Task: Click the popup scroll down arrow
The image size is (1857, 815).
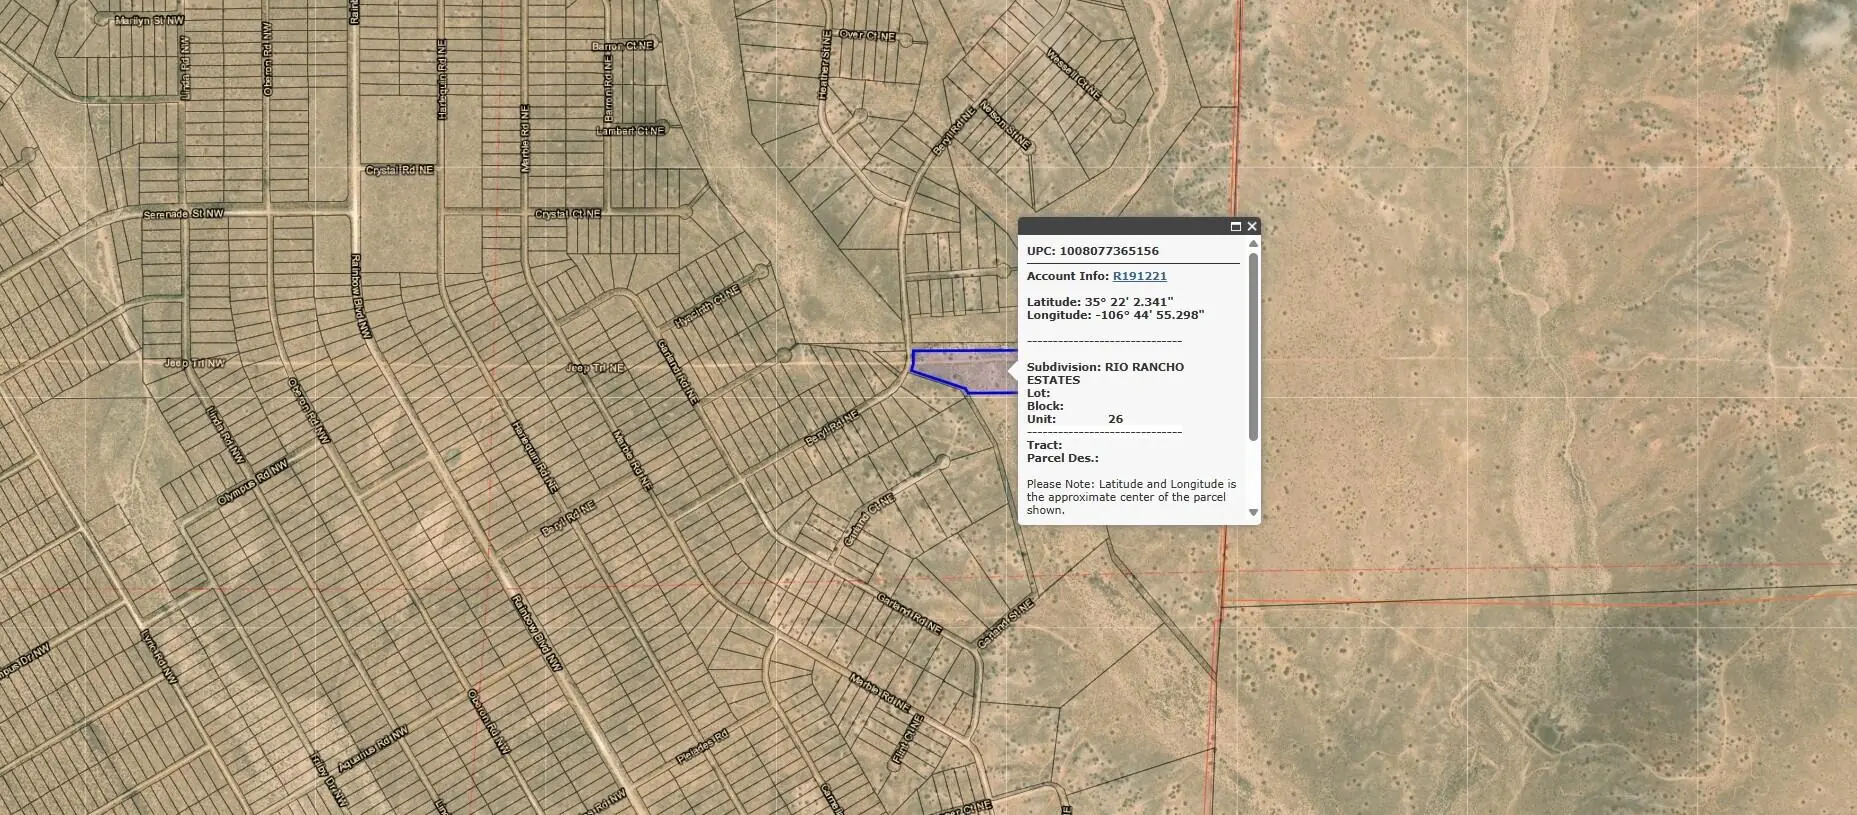Action: click(1254, 512)
